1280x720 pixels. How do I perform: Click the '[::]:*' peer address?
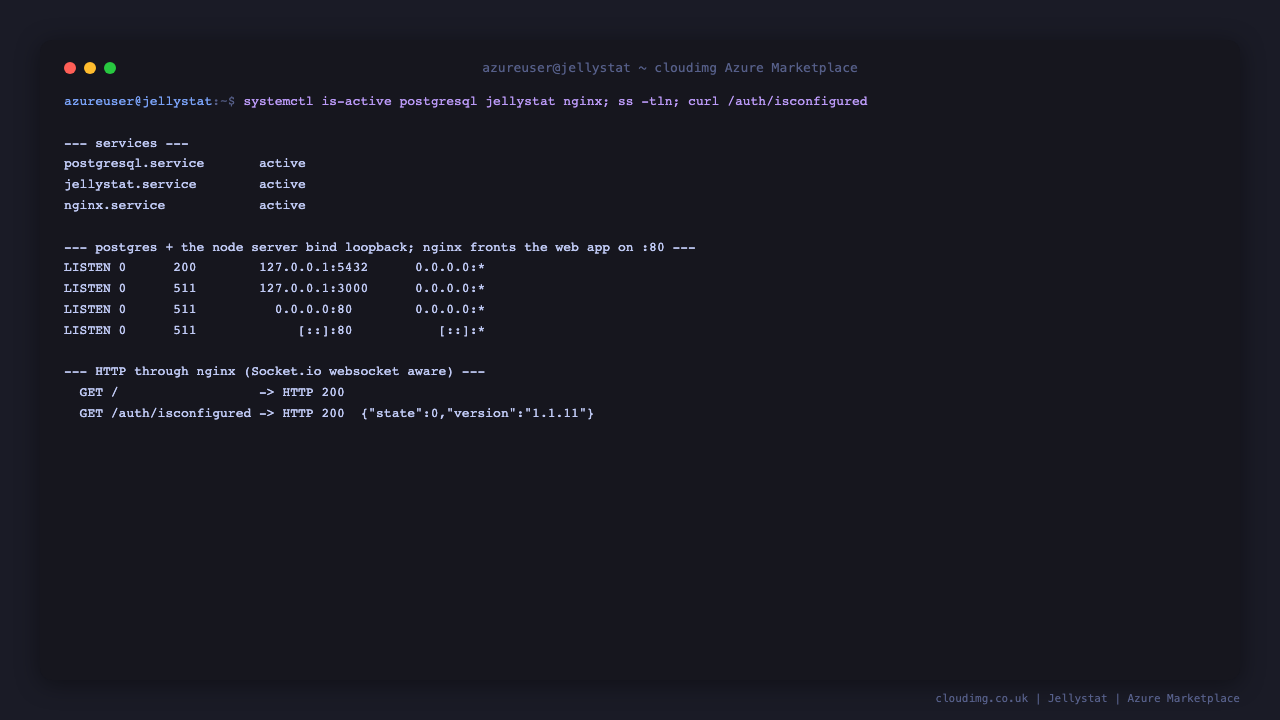(x=462, y=330)
